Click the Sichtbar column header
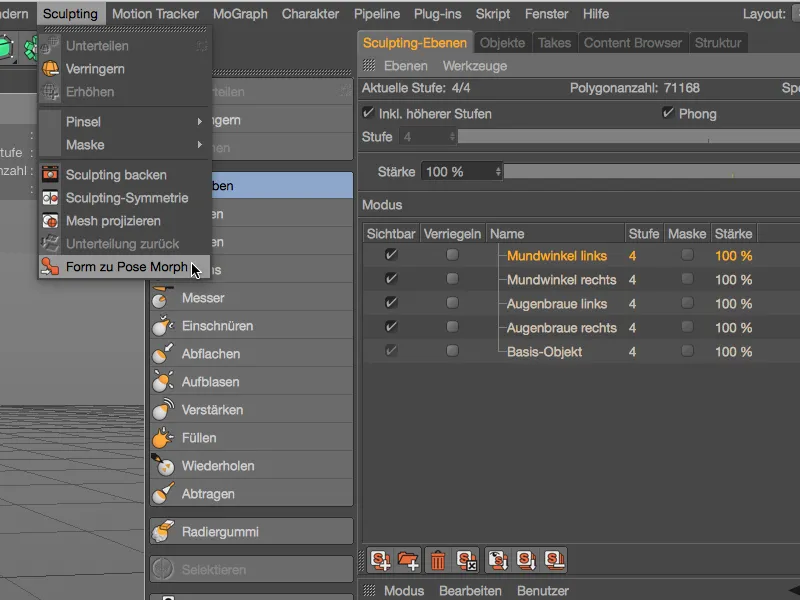800x600 pixels. coord(391,234)
